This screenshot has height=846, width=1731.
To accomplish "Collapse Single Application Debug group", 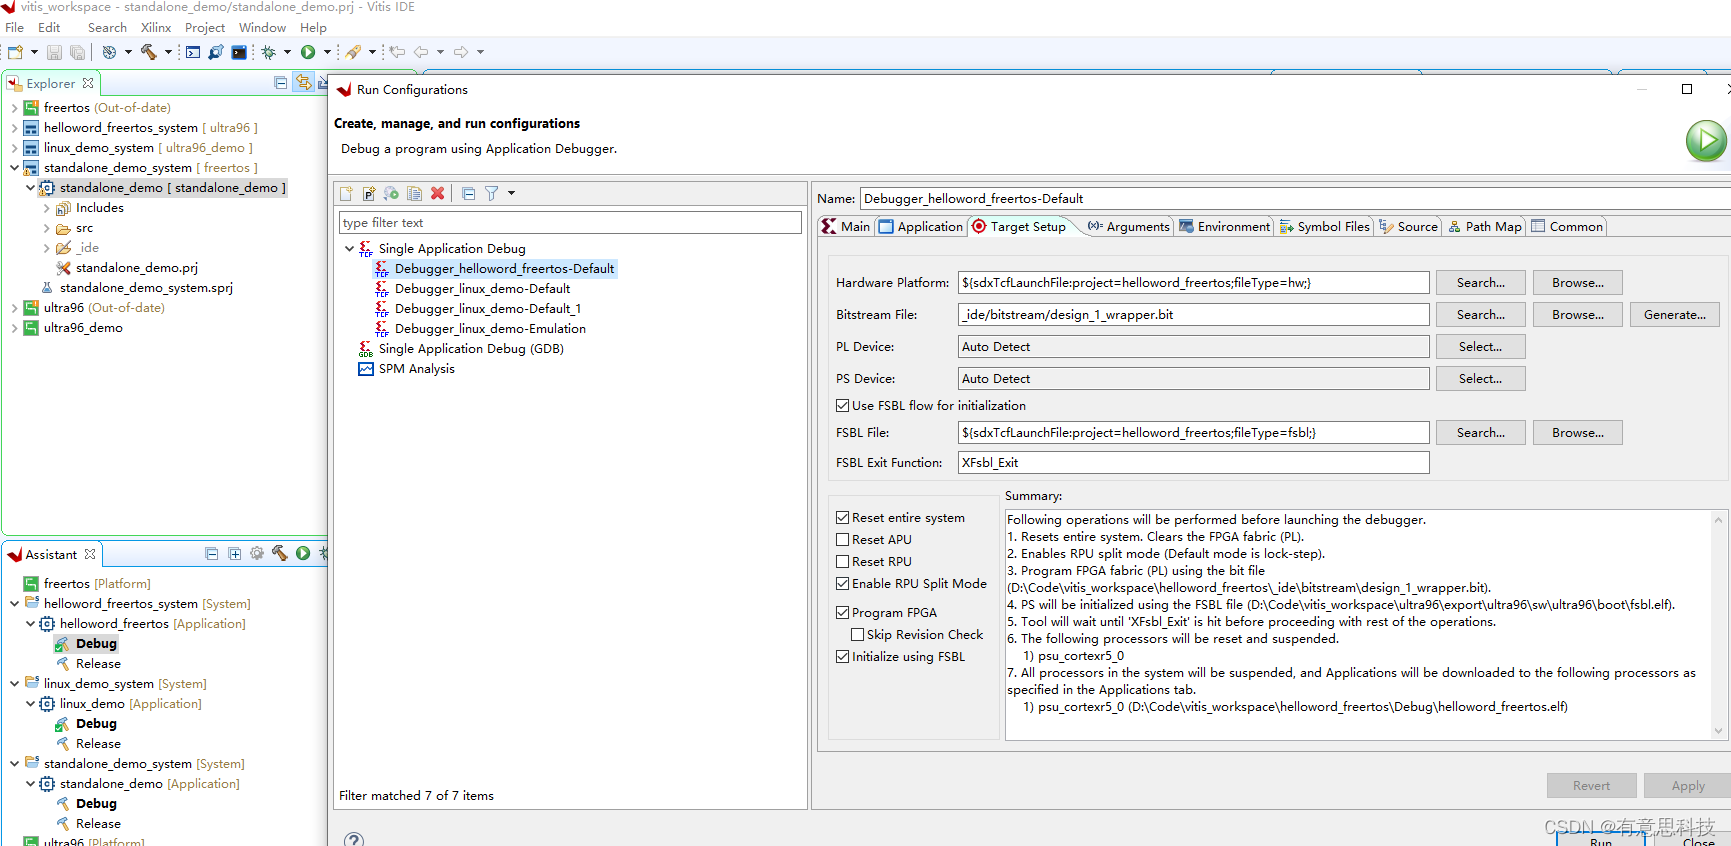I will tap(349, 248).
